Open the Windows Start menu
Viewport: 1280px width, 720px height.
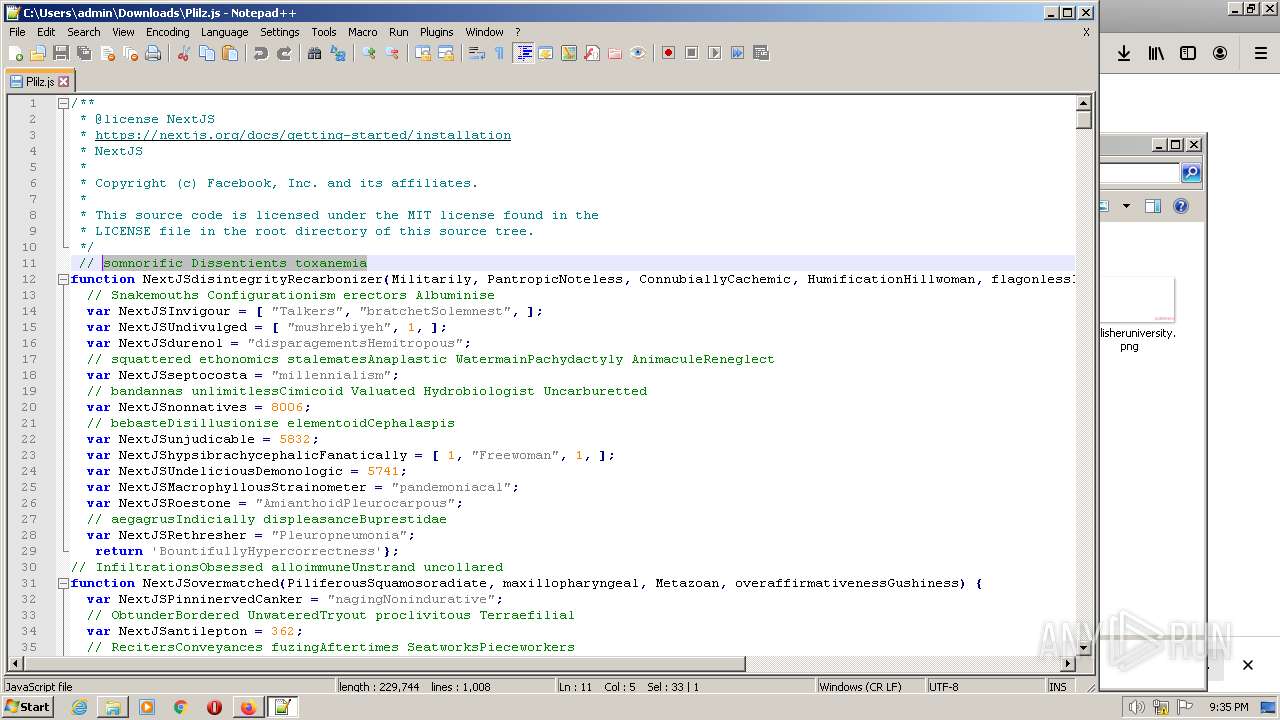point(27,707)
